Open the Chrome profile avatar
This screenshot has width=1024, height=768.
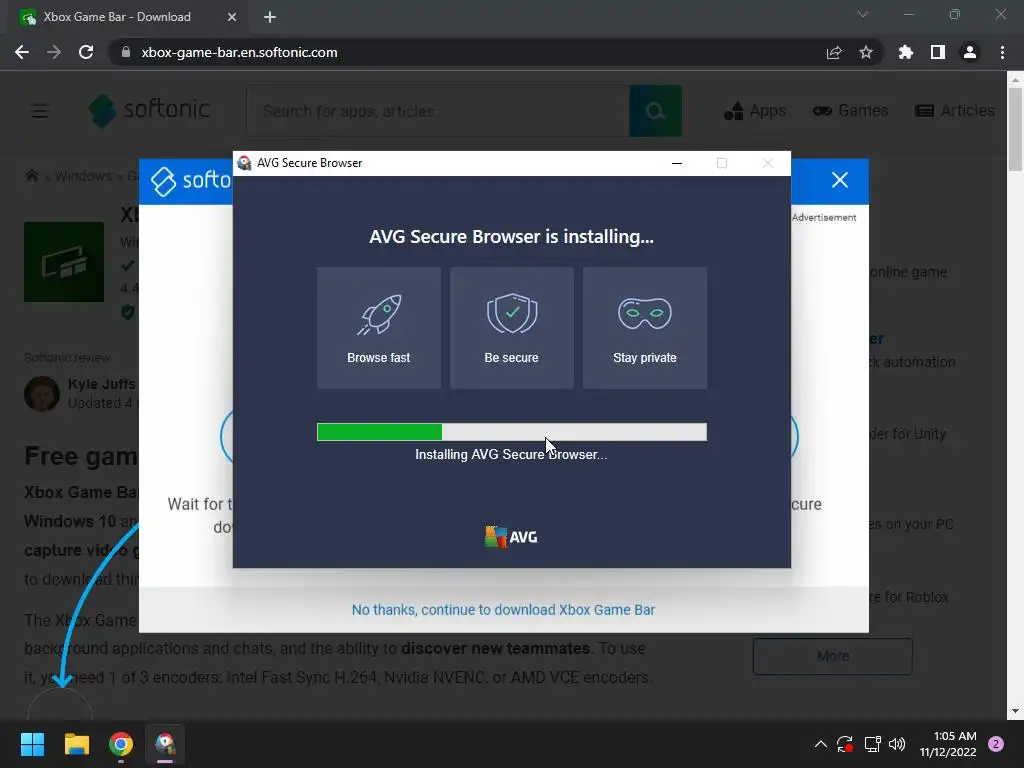tap(970, 52)
